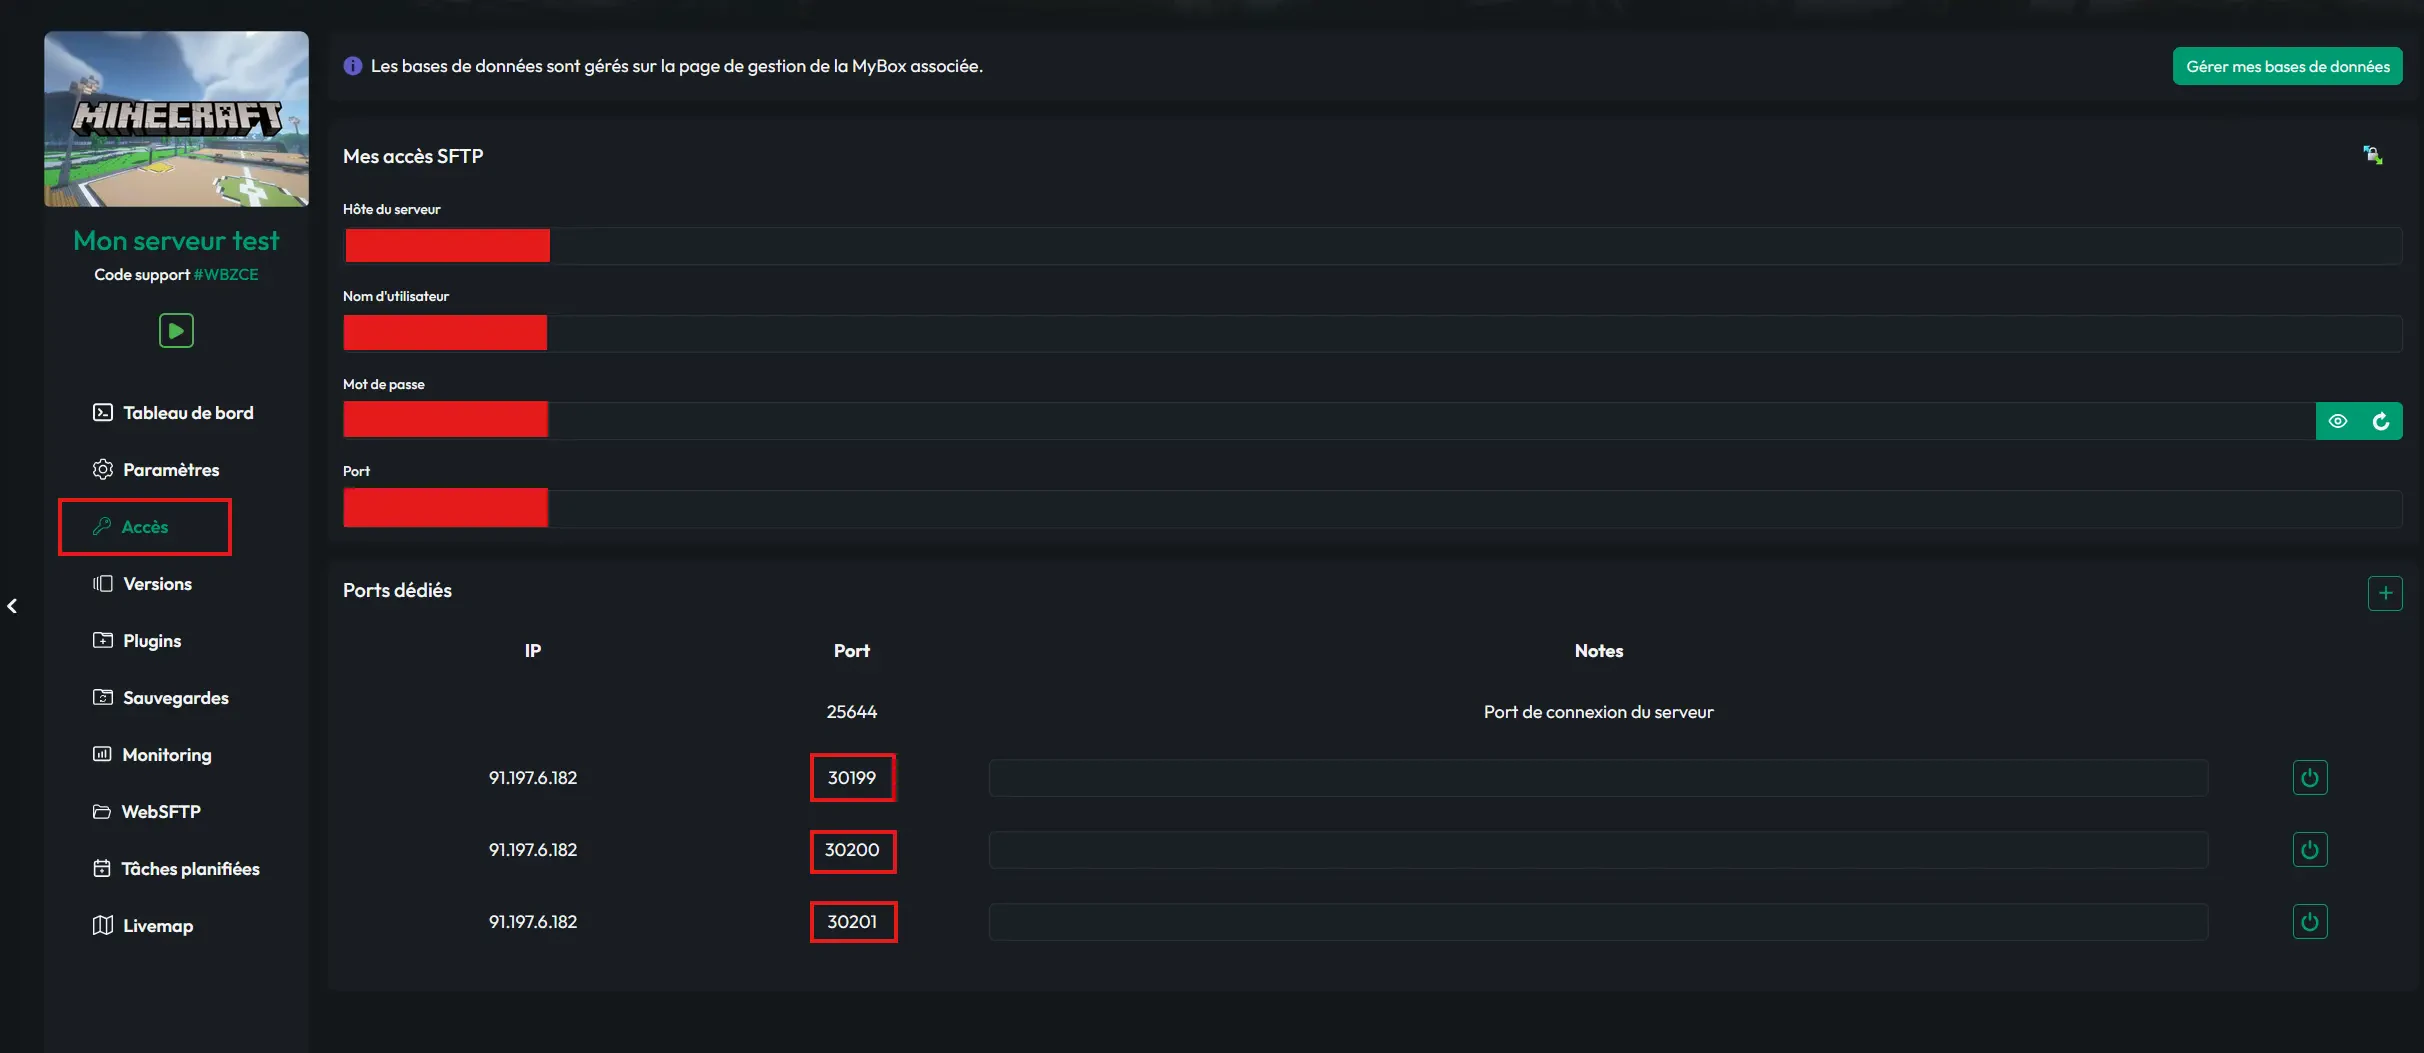Click the Minecraft server thumbnail image
This screenshot has width=2424, height=1053.
coord(176,119)
